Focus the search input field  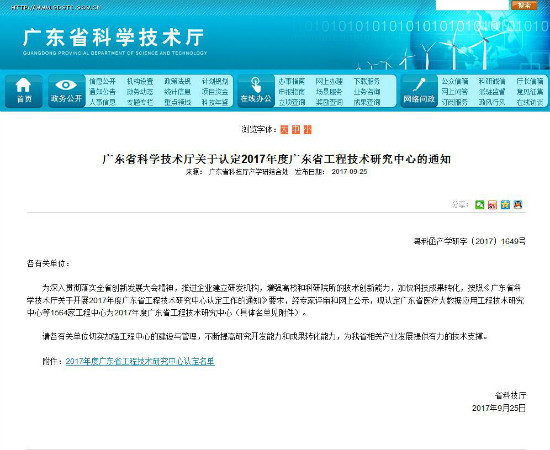(x=472, y=5)
